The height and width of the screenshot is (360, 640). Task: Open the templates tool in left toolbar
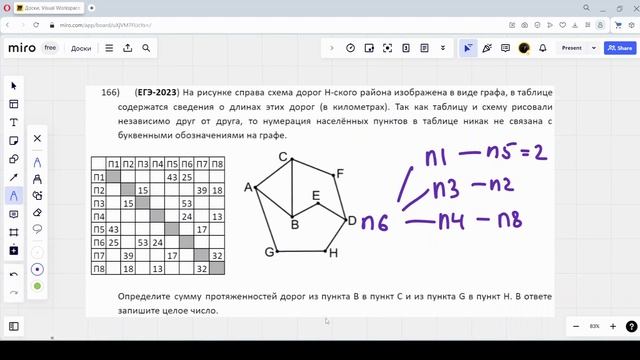[13, 104]
